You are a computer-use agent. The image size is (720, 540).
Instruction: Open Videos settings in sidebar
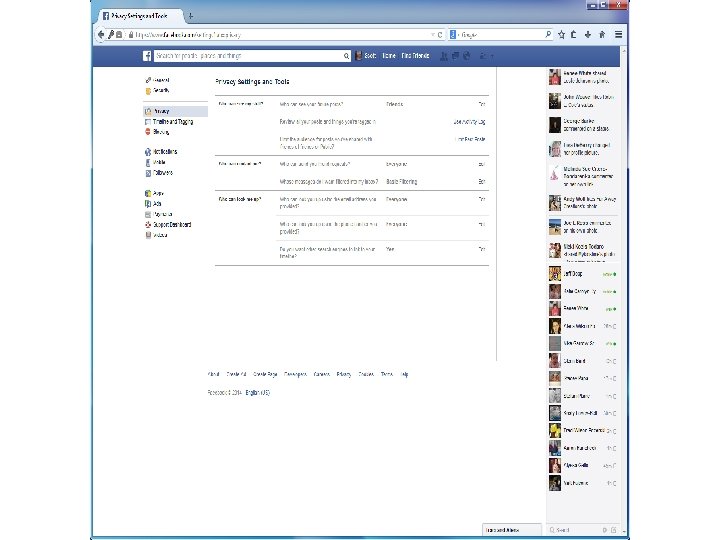[x=156, y=235]
